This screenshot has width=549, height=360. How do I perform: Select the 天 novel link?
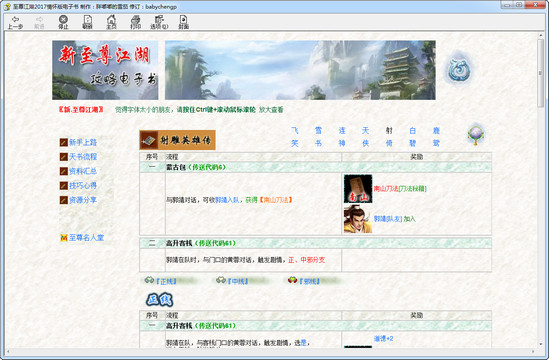pyautogui.click(x=366, y=131)
